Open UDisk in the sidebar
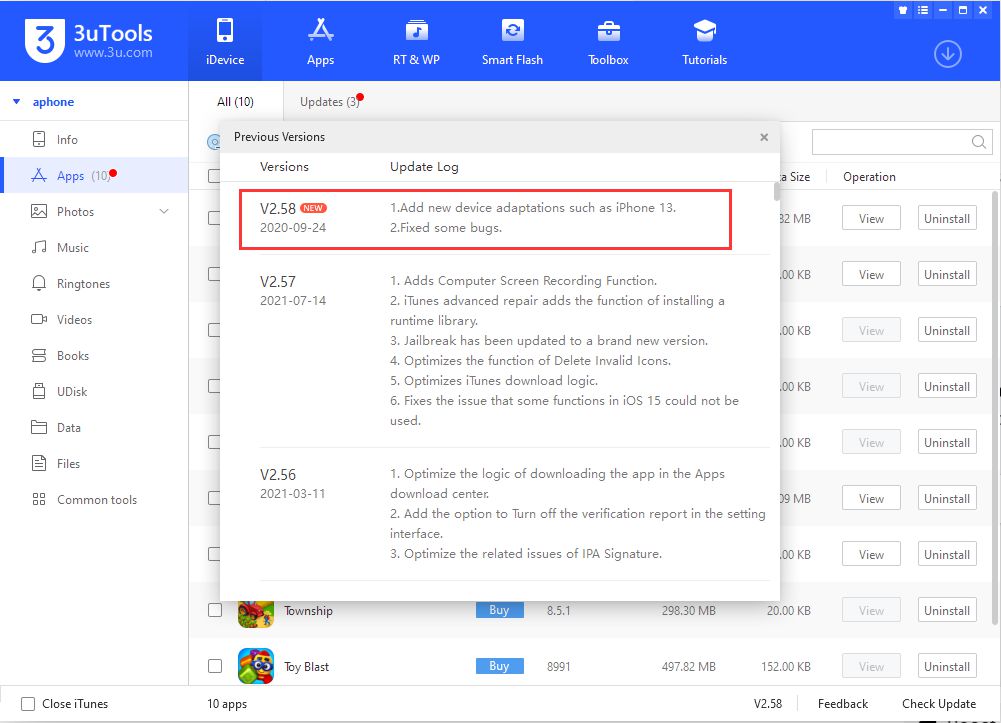The width and height of the screenshot is (1001, 723). tap(94, 391)
